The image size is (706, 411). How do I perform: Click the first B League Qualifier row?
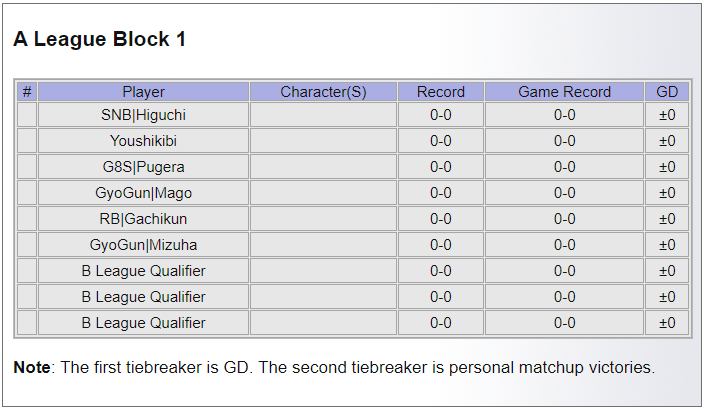(143, 271)
